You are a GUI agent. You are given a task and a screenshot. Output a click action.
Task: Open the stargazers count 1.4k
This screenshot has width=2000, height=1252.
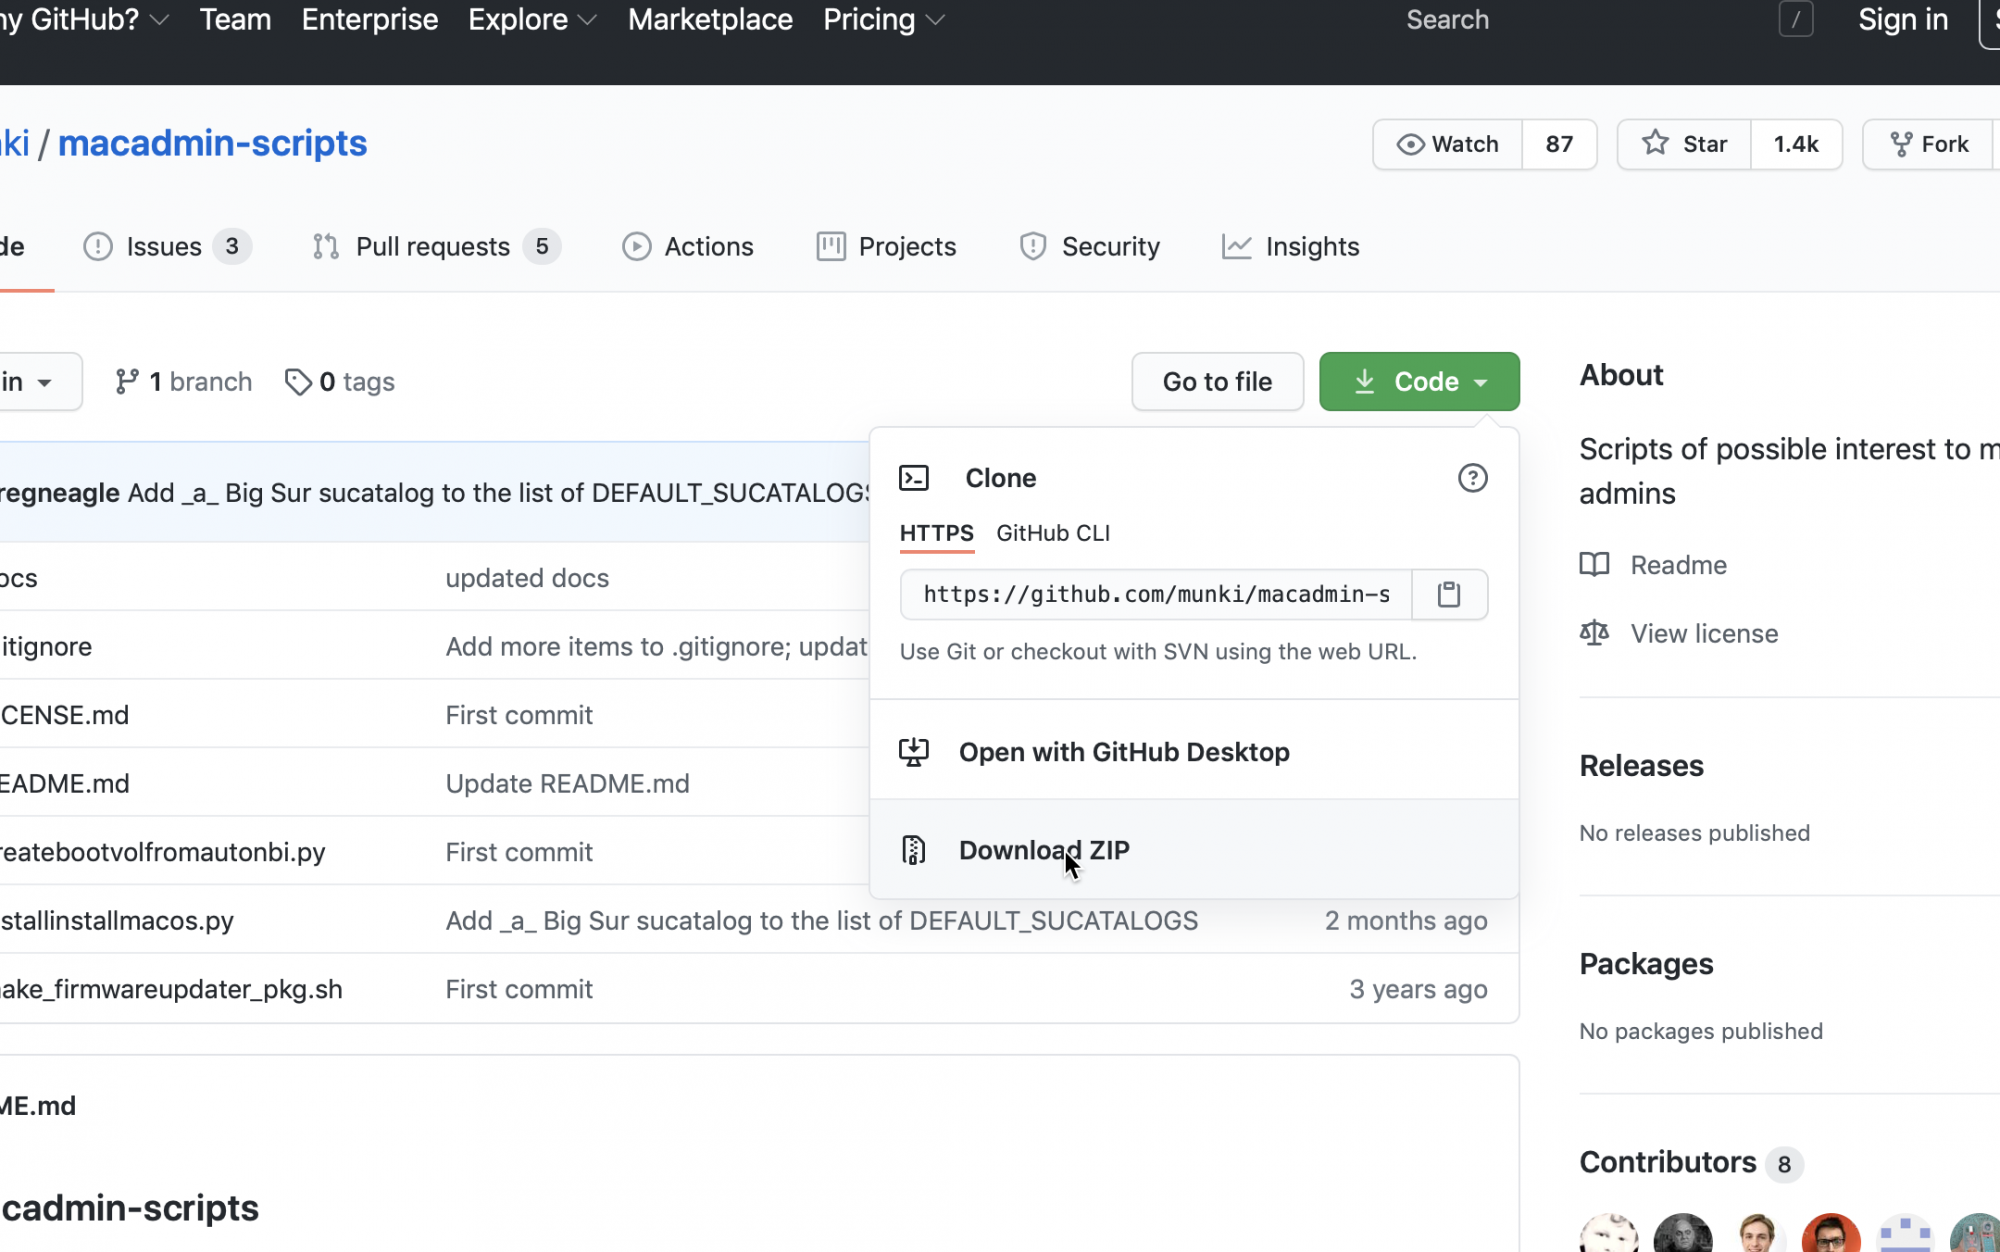point(1796,144)
